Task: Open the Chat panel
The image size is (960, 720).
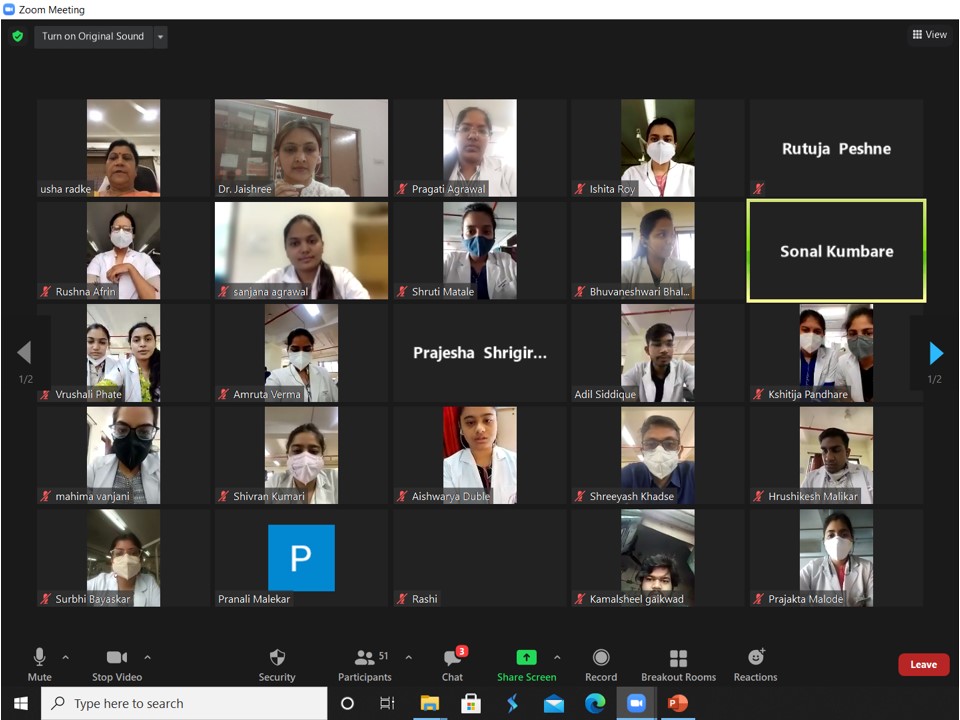Action: pyautogui.click(x=452, y=657)
